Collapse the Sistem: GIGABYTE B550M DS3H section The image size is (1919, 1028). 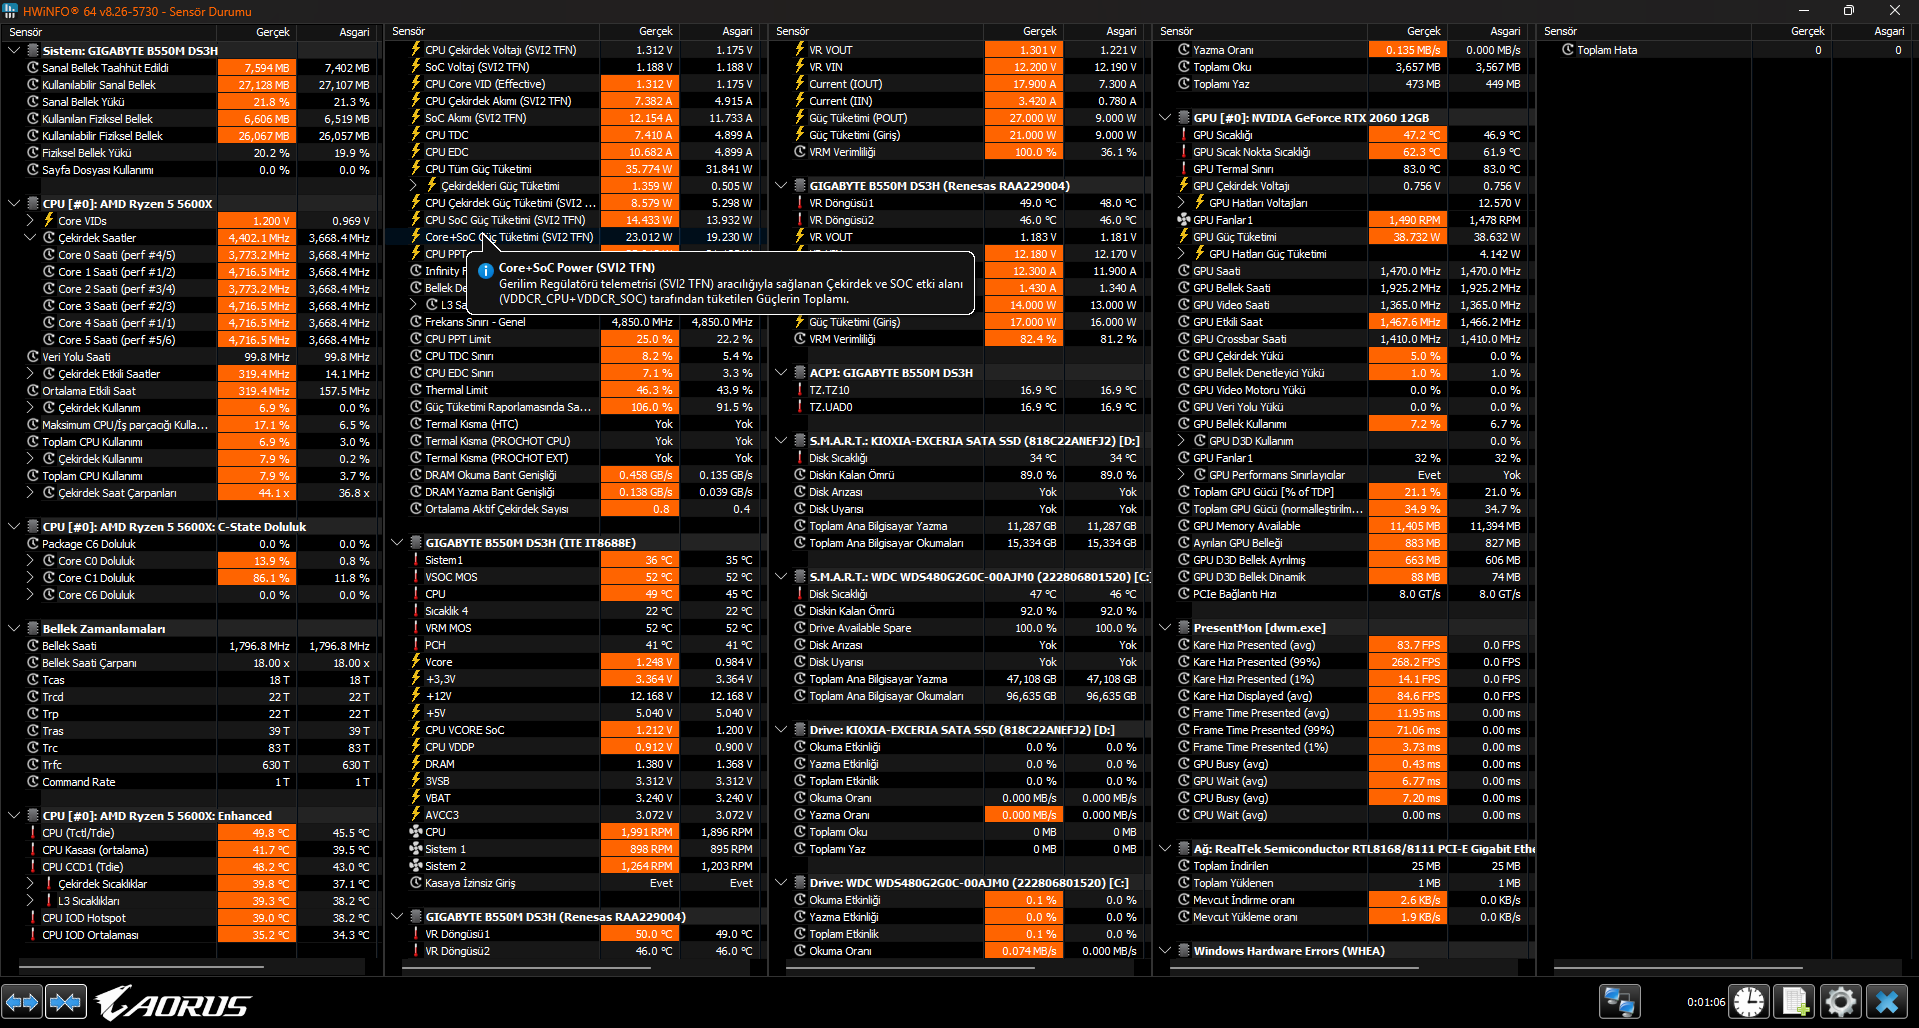point(14,51)
